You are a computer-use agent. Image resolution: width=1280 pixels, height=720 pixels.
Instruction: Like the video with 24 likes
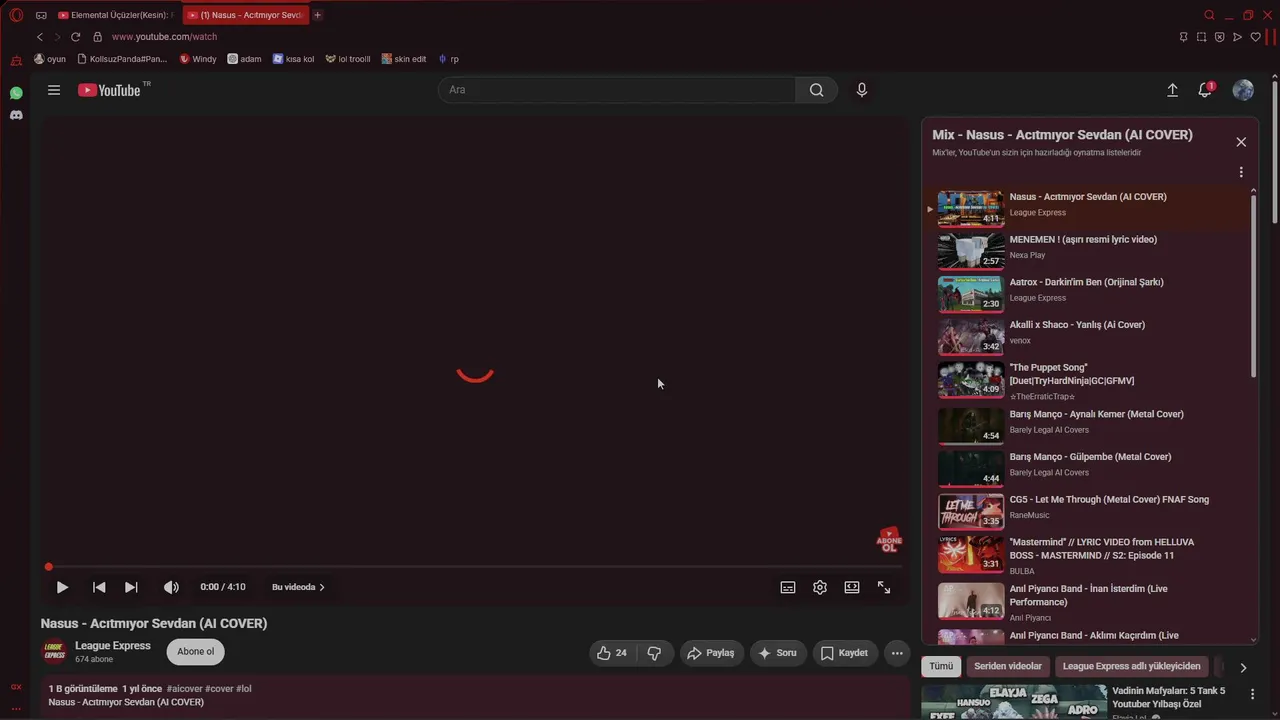(612, 653)
